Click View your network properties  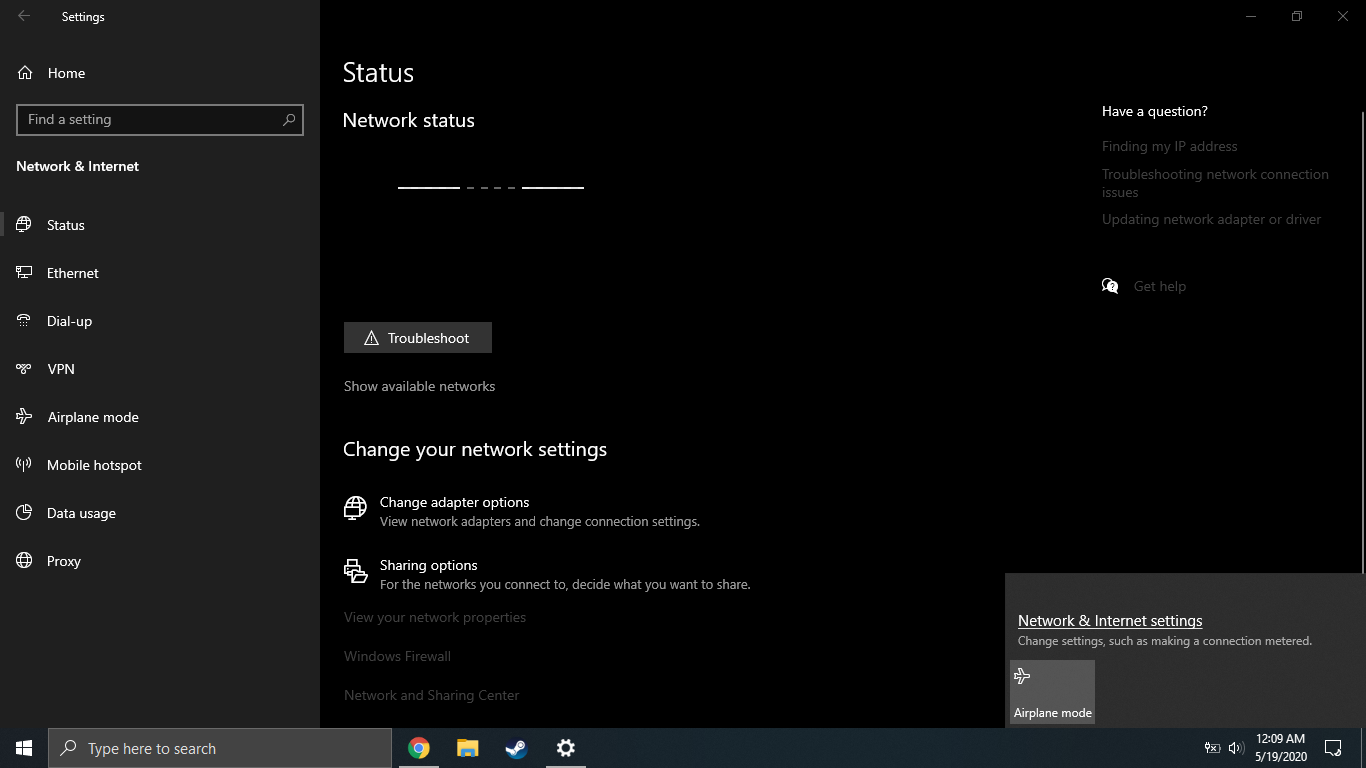[x=435, y=617]
